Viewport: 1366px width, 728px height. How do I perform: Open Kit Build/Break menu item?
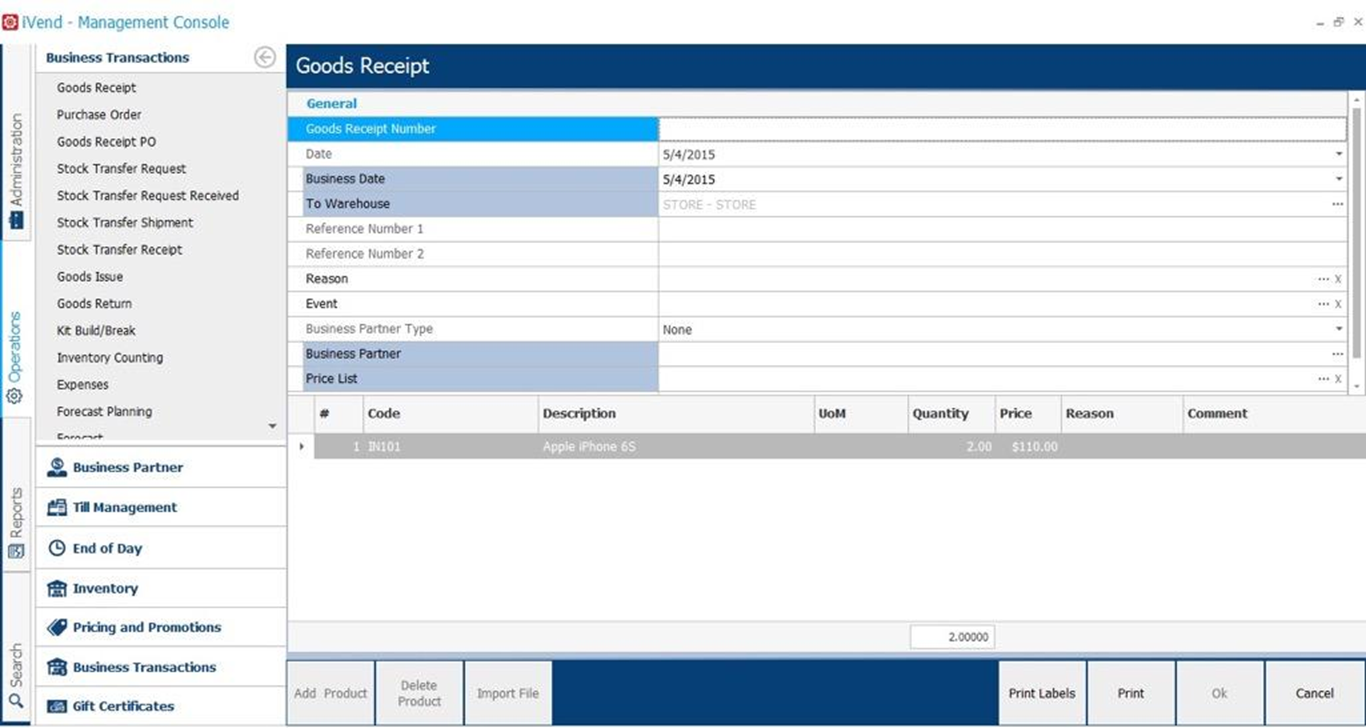click(x=96, y=331)
